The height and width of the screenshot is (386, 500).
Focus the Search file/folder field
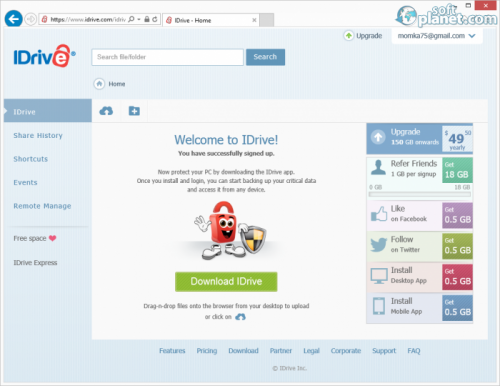pyautogui.click(x=168, y=57)
